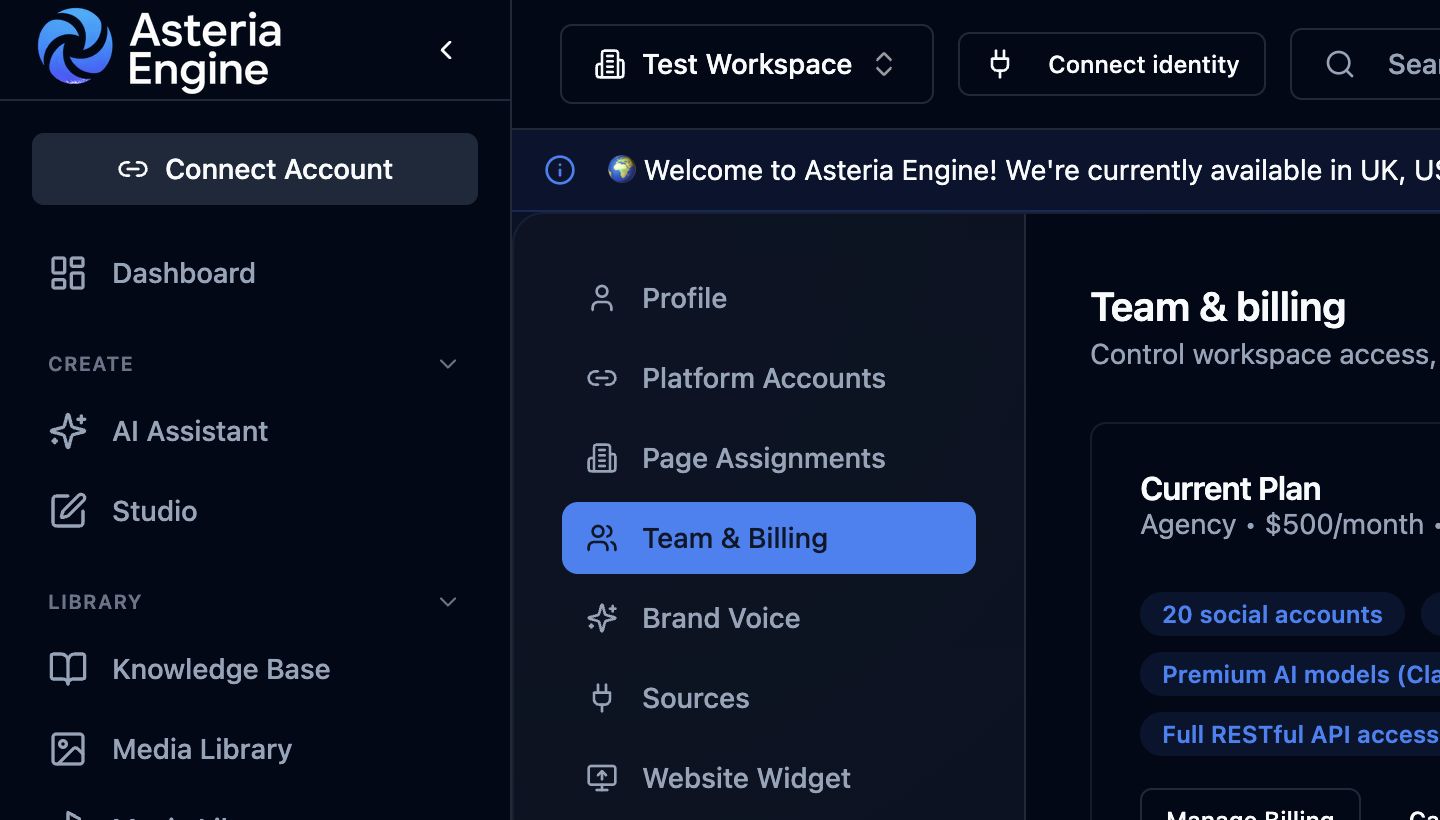The image size is (1440, 820).
Task: Click the 20 social accounts badge
Action: click(x=1272, y=614)
